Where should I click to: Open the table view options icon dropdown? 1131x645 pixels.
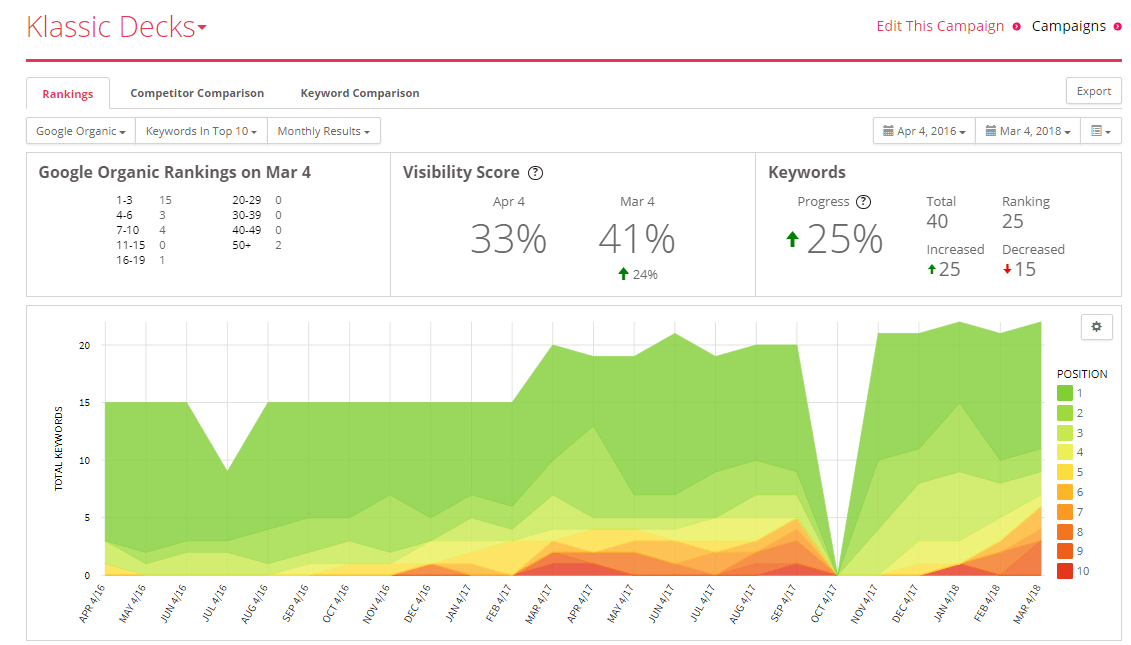(1101, 131)
